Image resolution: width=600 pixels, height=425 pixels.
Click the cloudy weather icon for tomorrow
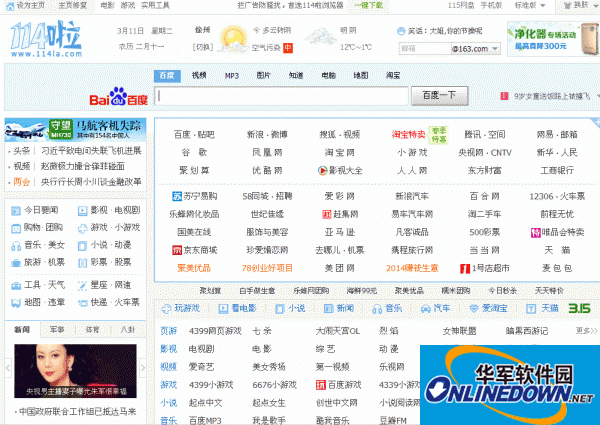click(x=321, y=37)
